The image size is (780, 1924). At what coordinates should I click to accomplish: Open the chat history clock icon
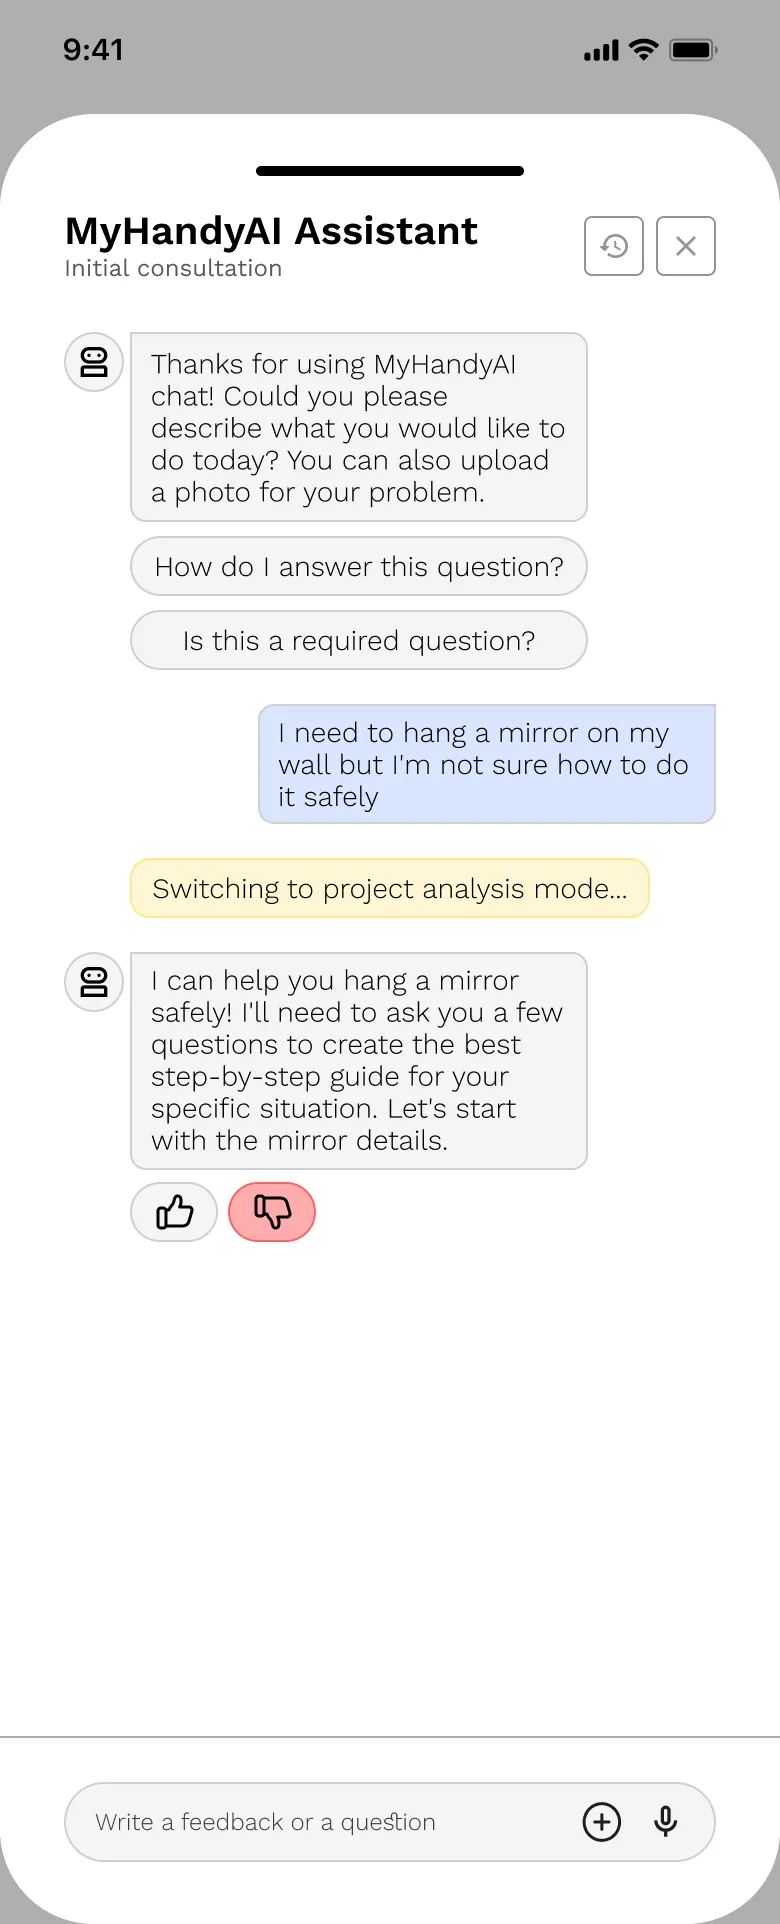pyautogui.click(x=614, y=246)
